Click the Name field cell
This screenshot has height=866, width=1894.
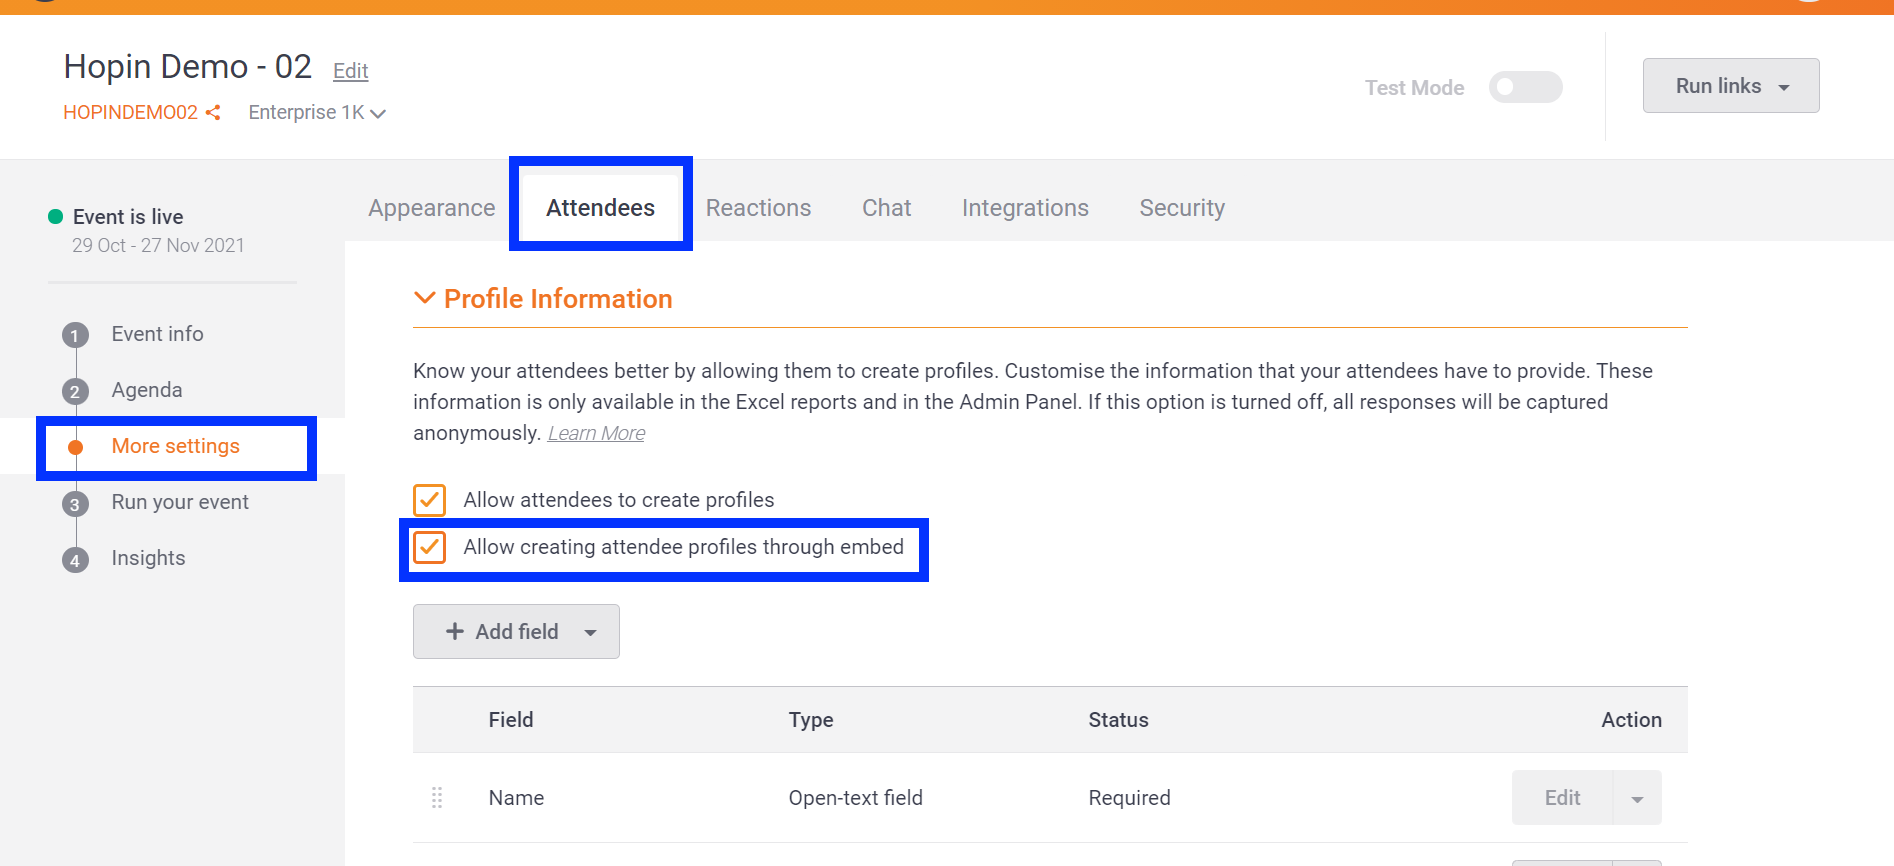point(516,798)
